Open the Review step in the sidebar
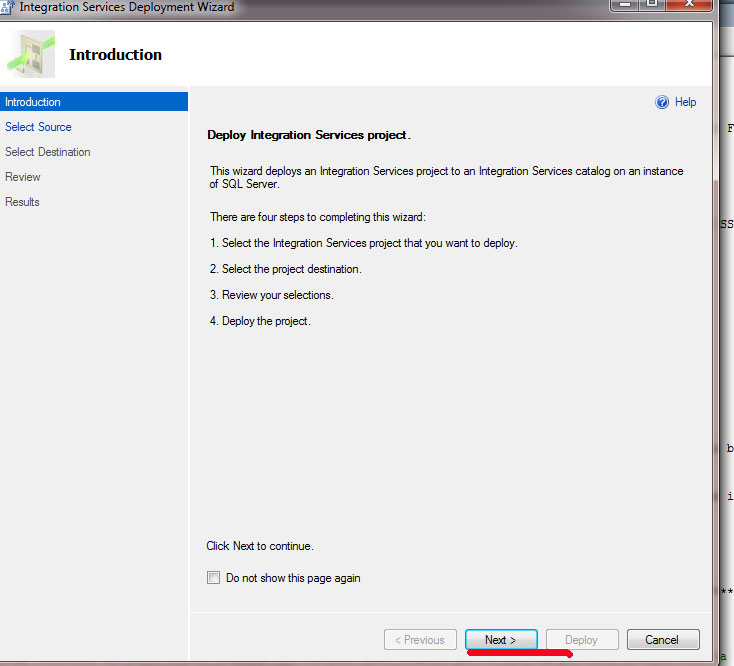This screenshot has width=734, height=666. pyautogui.click(x=22, y=177)
